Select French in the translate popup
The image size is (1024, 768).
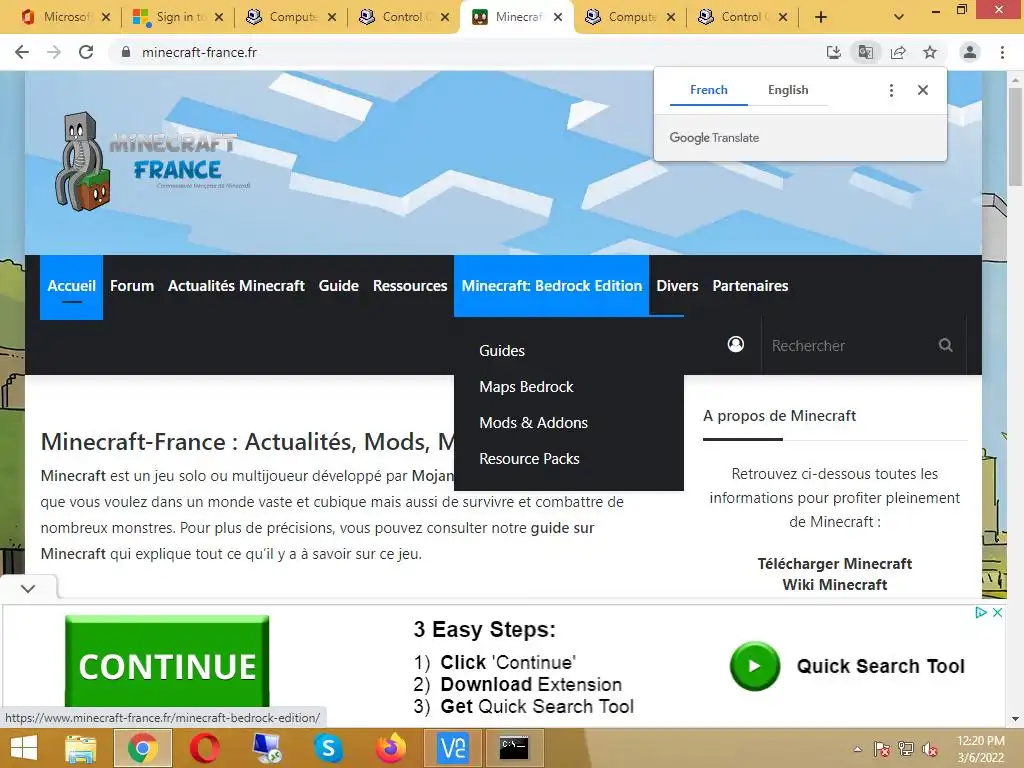709,90
